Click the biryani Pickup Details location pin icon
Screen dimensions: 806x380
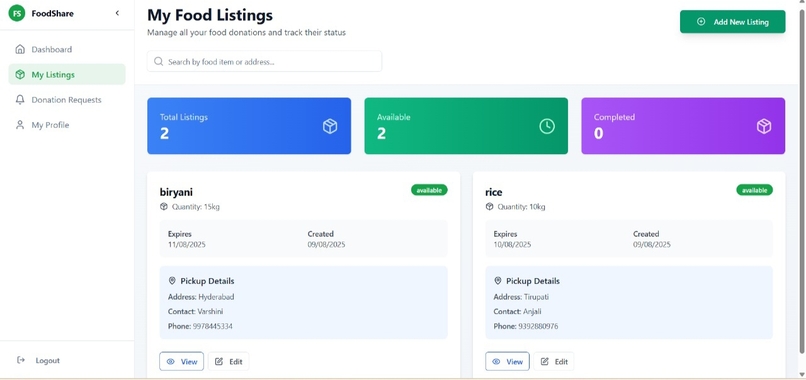pos(172,281)
